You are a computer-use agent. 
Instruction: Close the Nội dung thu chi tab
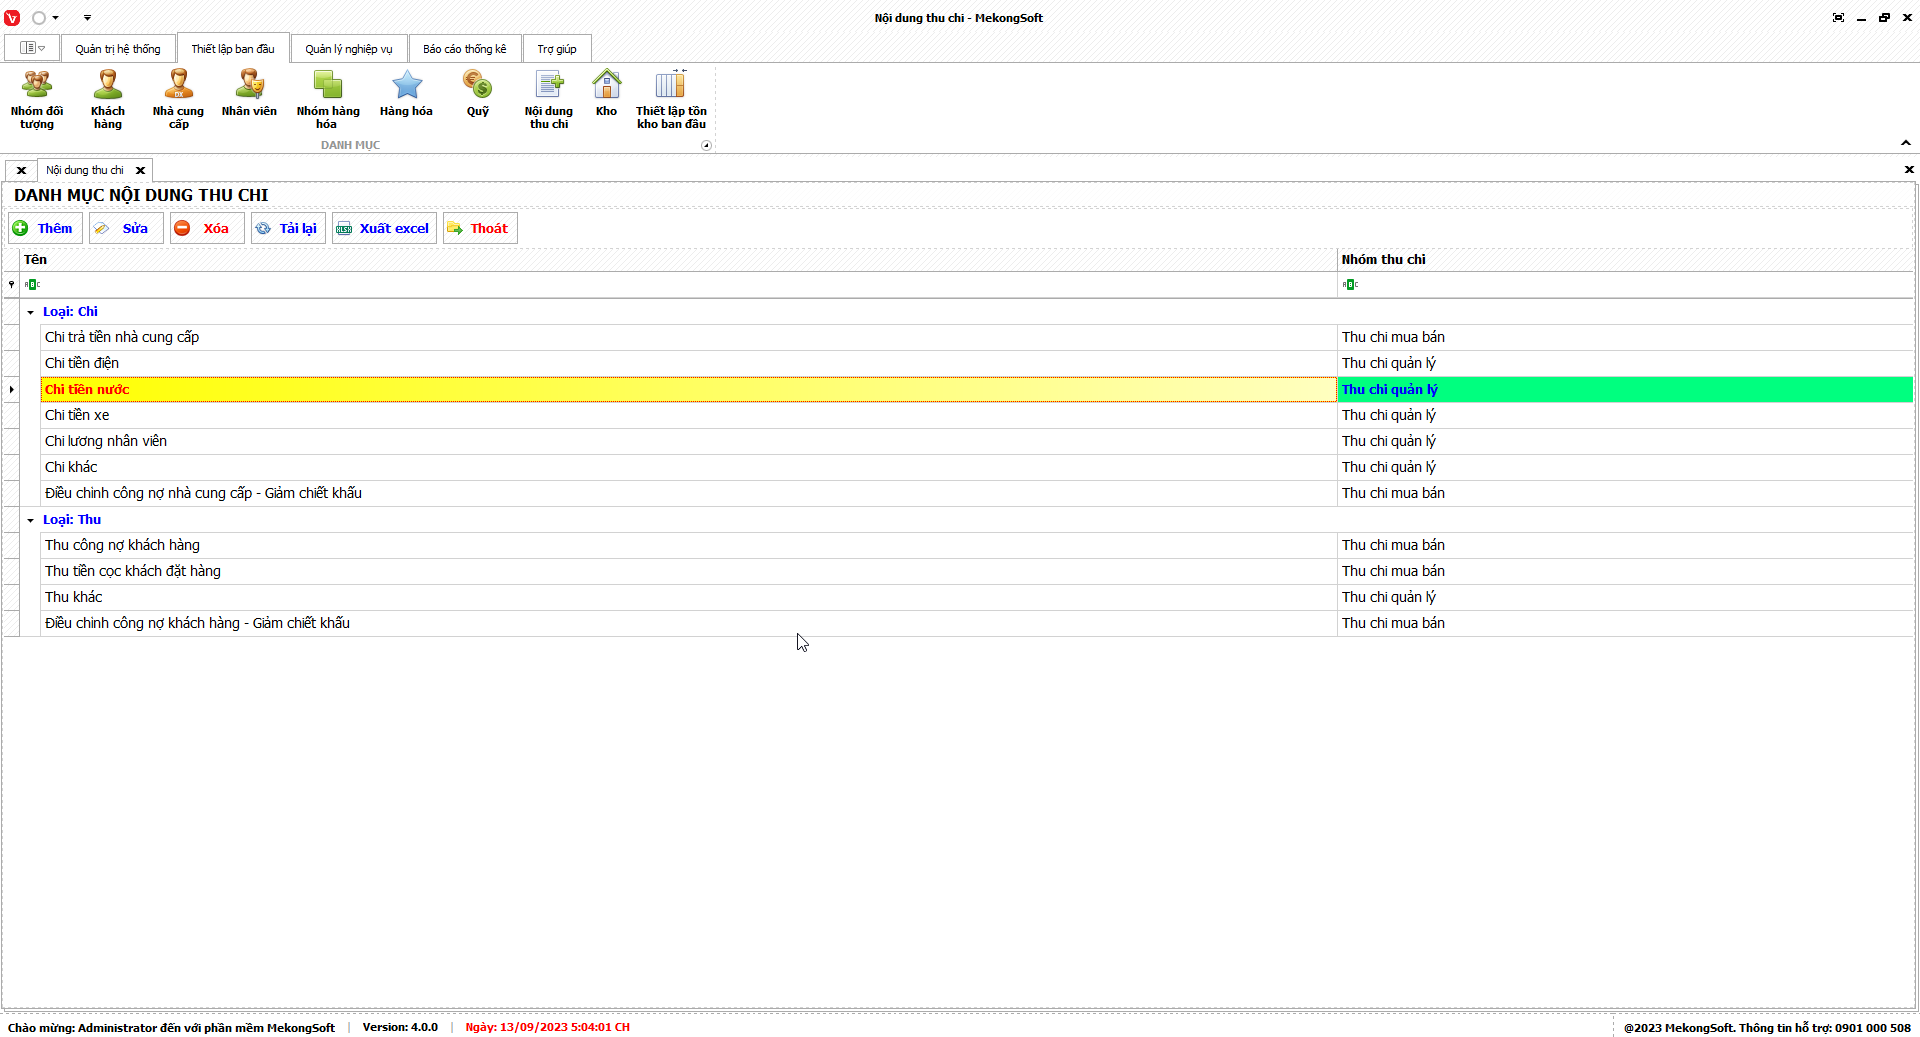click(x=141, y=170)
